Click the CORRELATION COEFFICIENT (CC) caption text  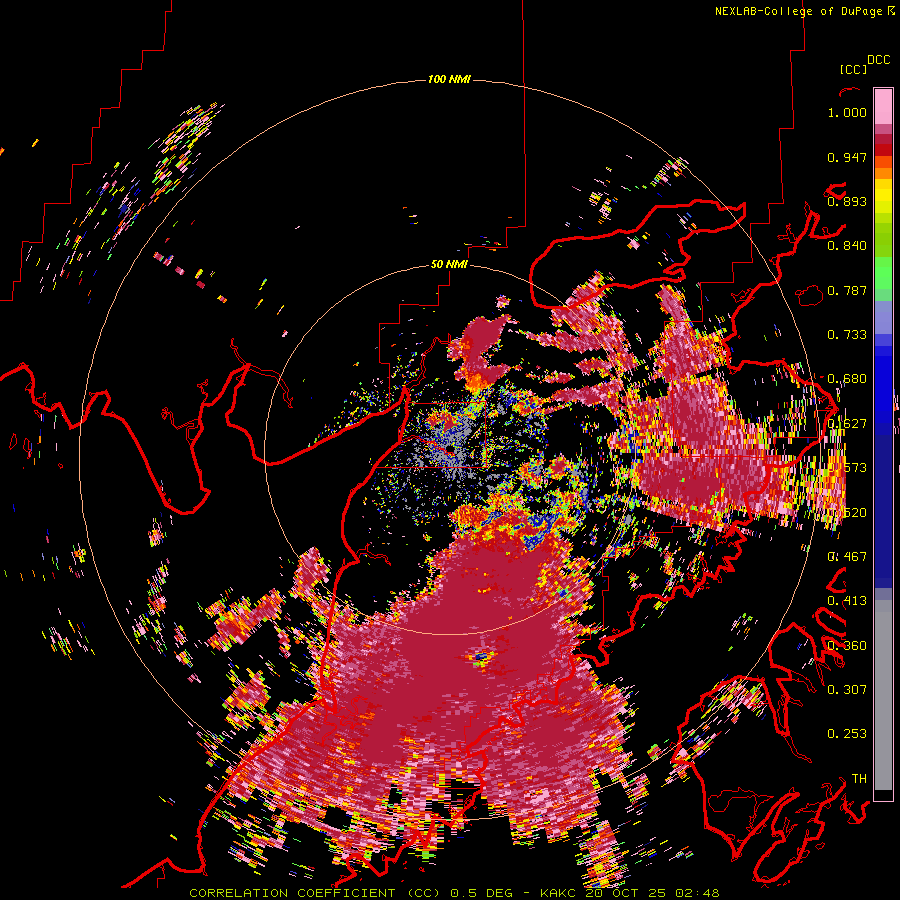315,893
